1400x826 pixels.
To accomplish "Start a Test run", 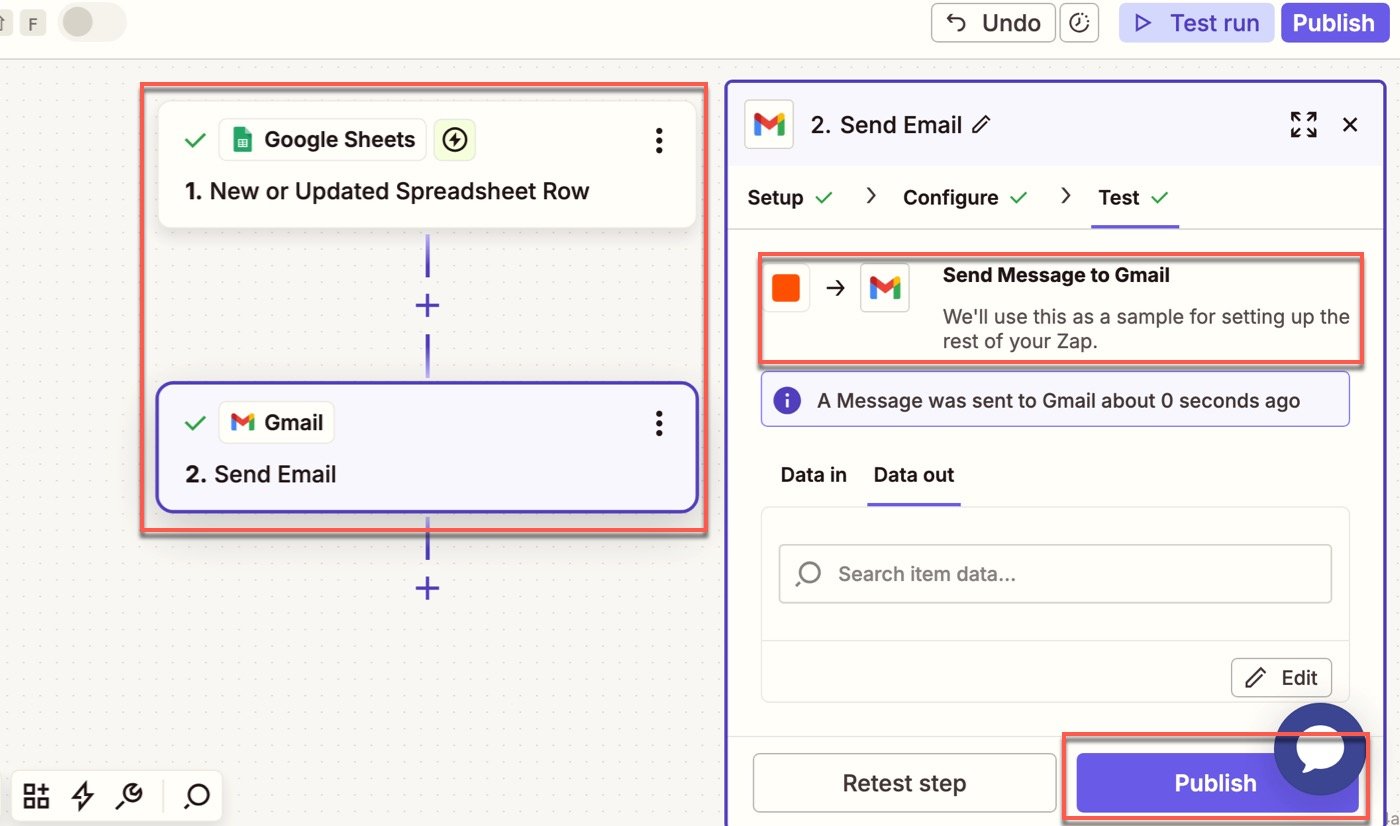I will 1196,23.
